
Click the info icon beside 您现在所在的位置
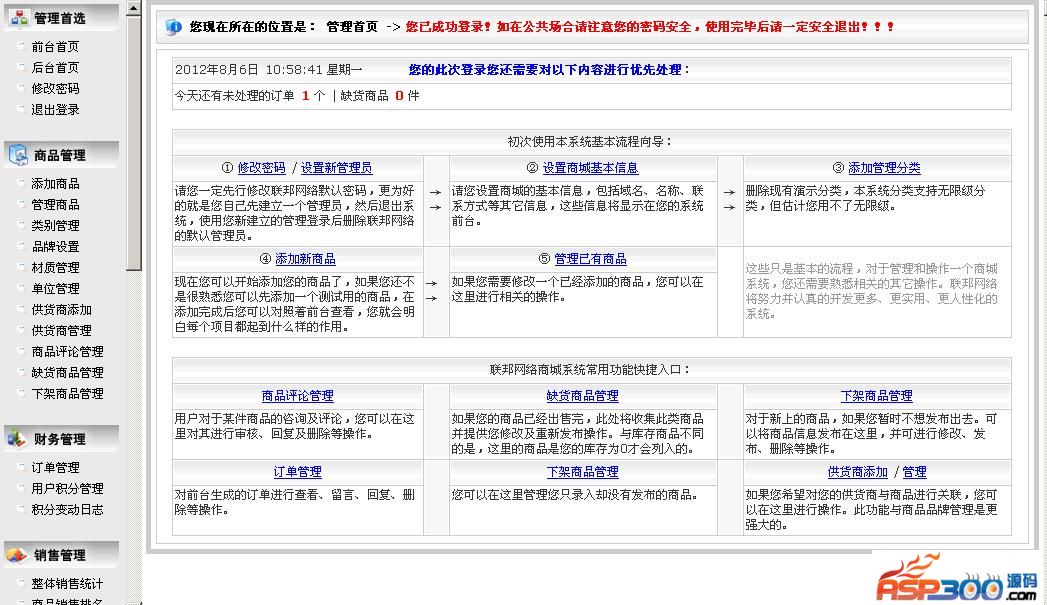pyautogui.click(x=173, y=27)
